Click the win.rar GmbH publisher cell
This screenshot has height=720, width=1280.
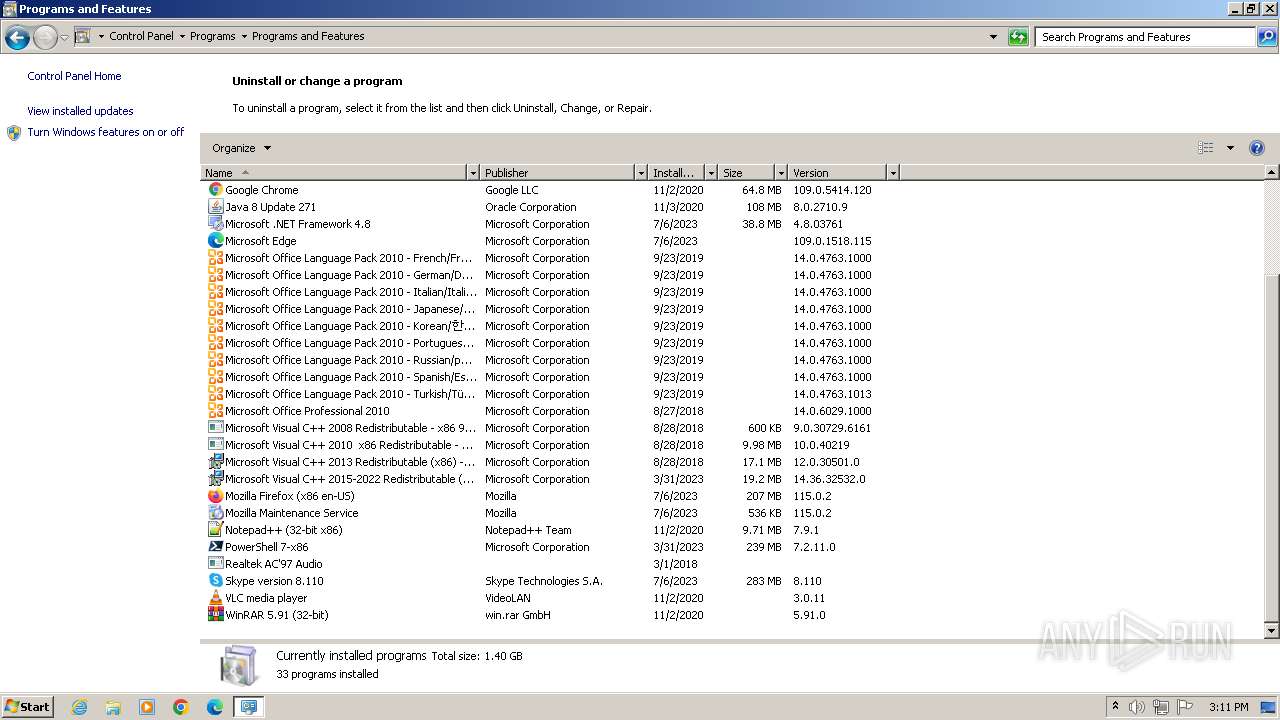pyautogui.click(x=518, y=615)
